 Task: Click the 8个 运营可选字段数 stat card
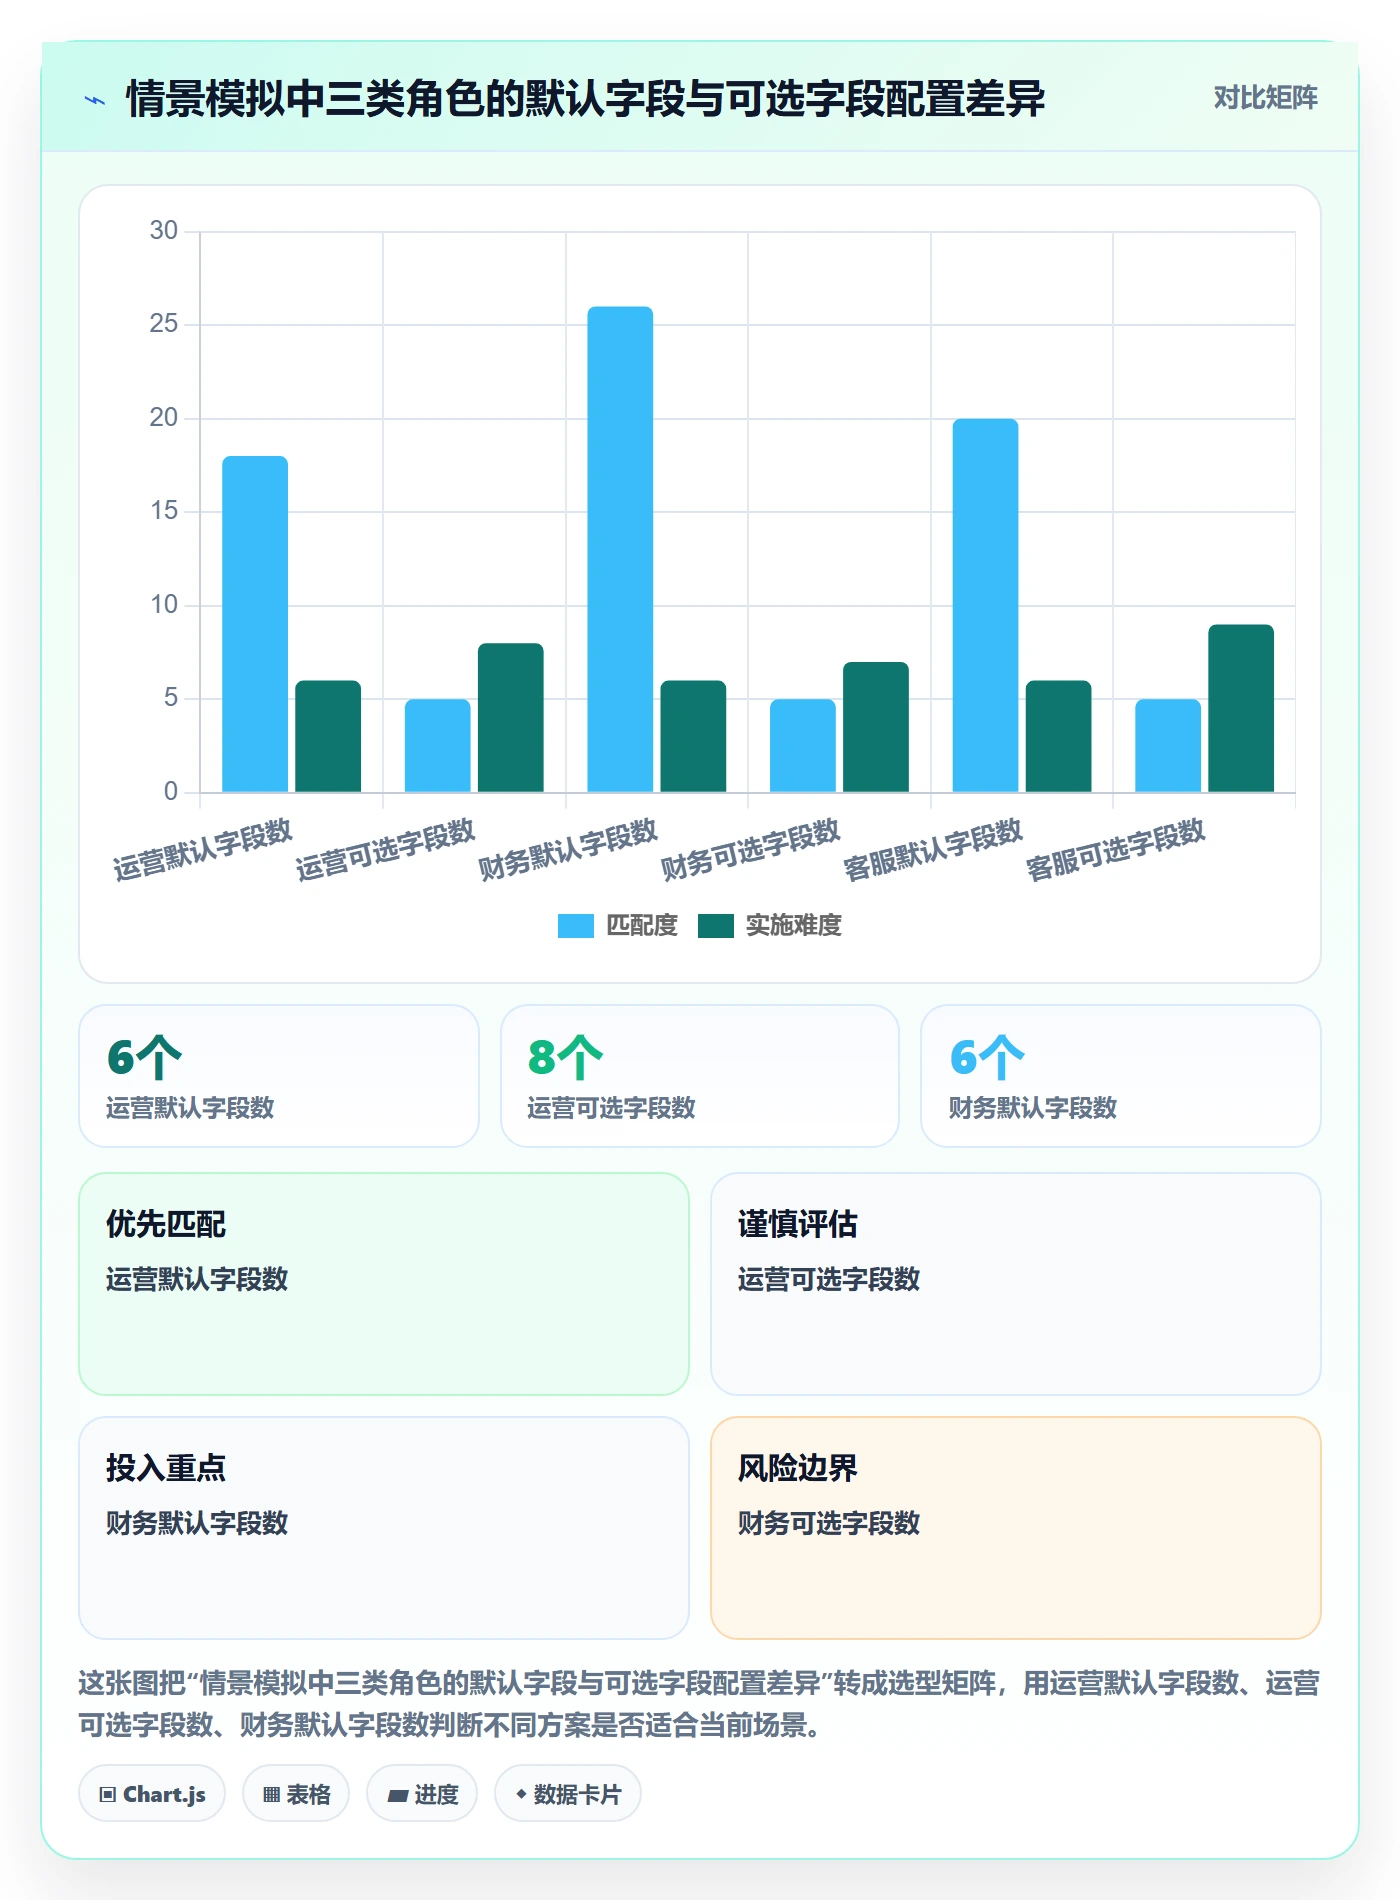700,1076
